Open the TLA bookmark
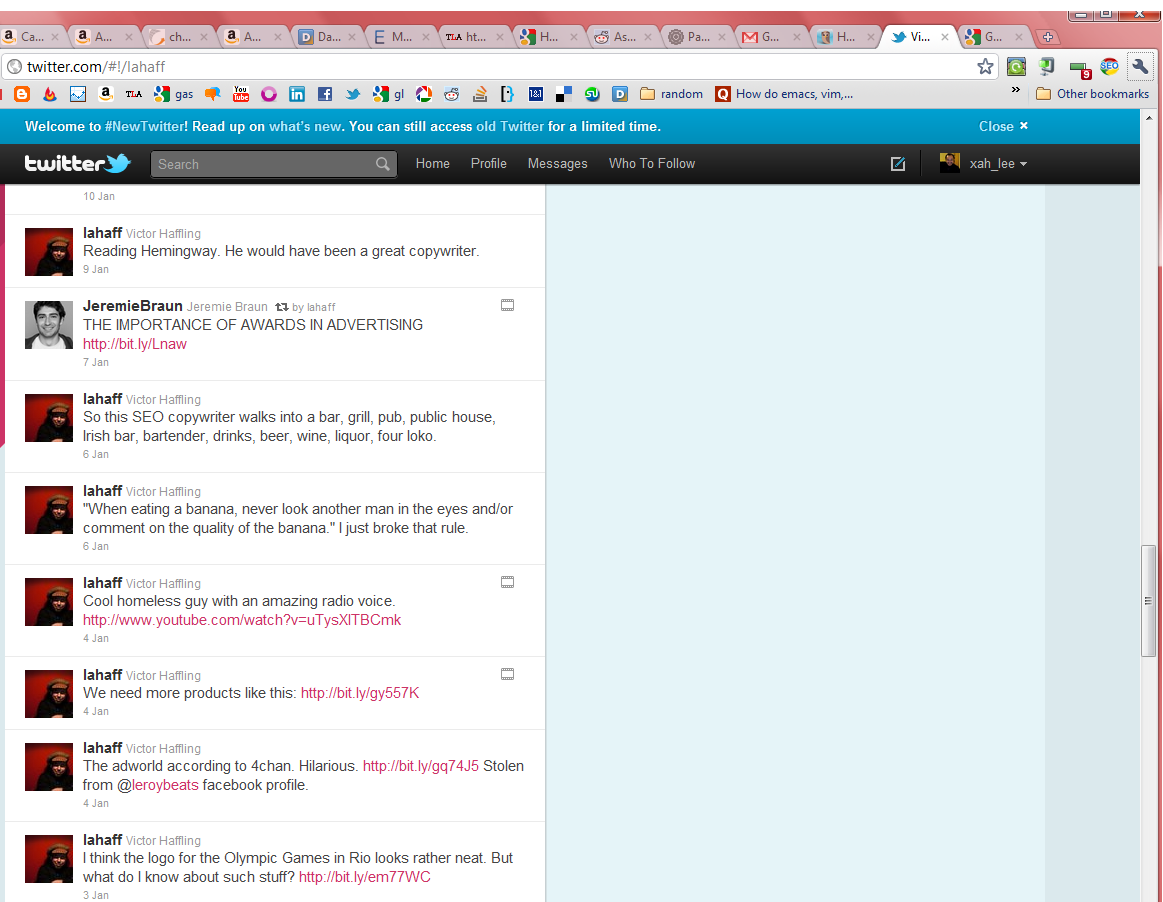 point(134,94)
